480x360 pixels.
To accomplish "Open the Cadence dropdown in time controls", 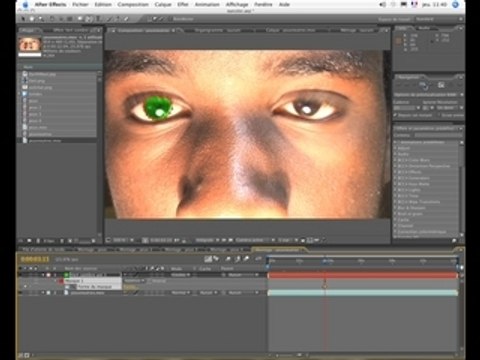I will [x=407, y=108].
